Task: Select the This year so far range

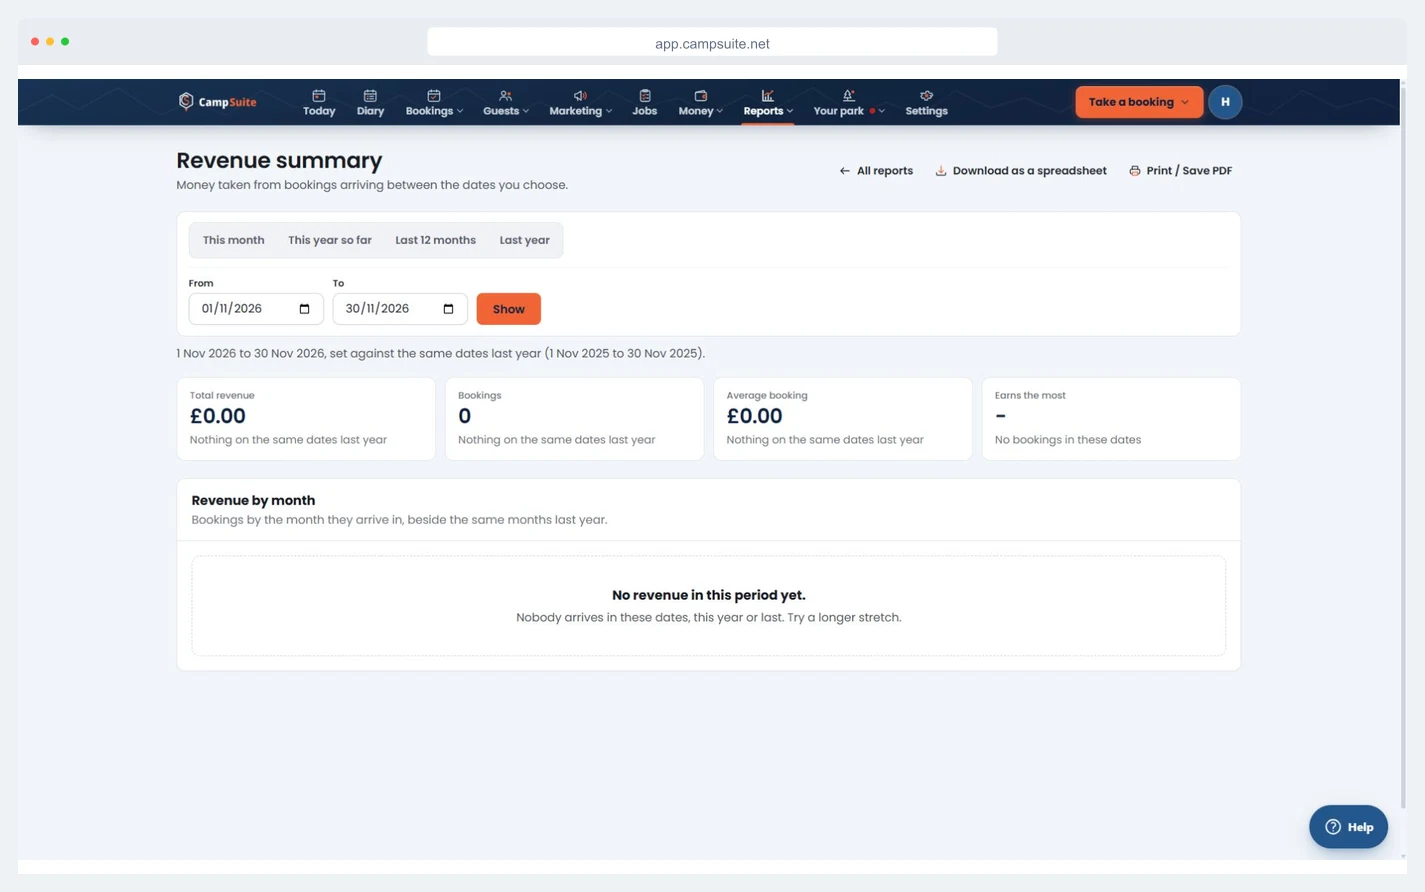Action: (x=330, y=240)
